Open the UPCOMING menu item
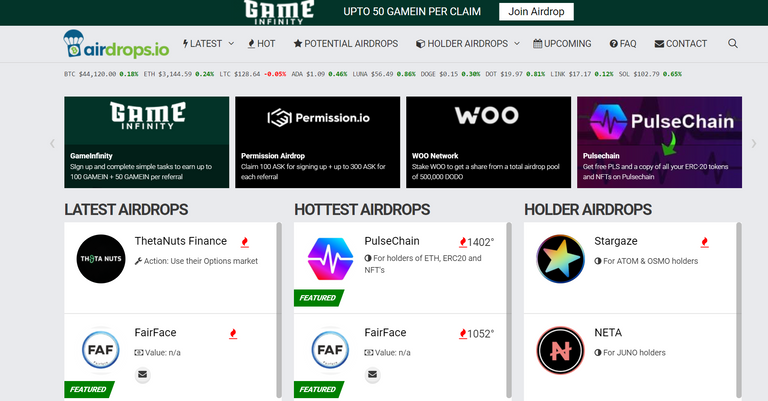The width and height of the screenshot is (768, 401). point(562,44)
